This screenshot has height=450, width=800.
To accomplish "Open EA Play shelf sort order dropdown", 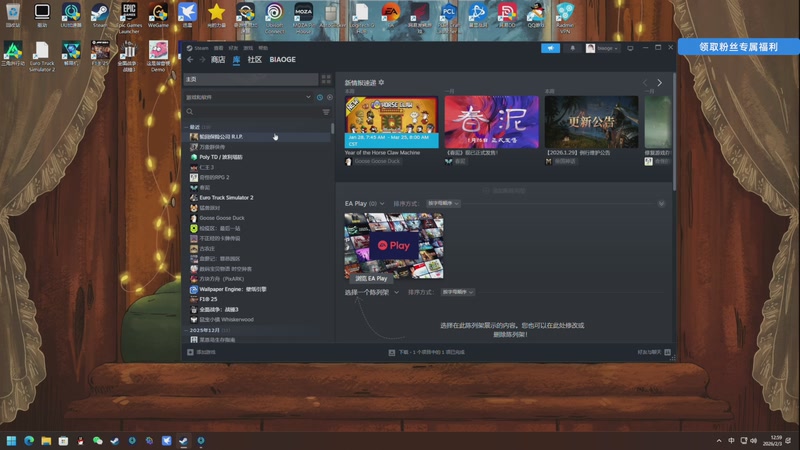I will [443, 204].
